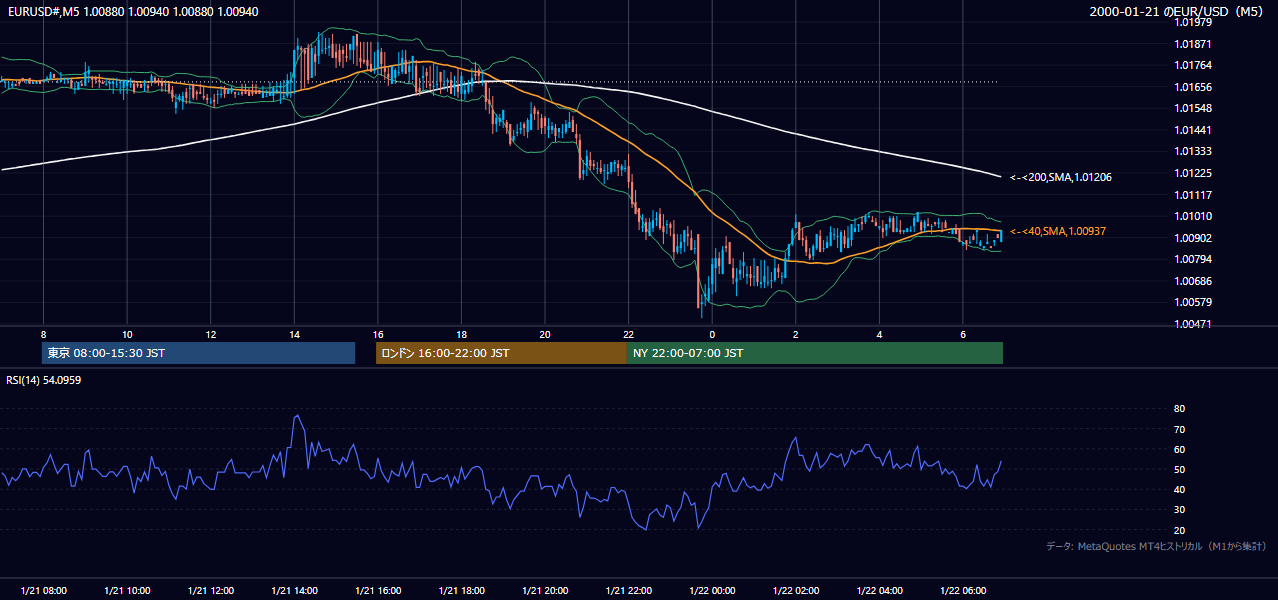This screenshot has height=600, width=1278.
Task: Click hour tick 16 under price chart
Action: point(378,334)
